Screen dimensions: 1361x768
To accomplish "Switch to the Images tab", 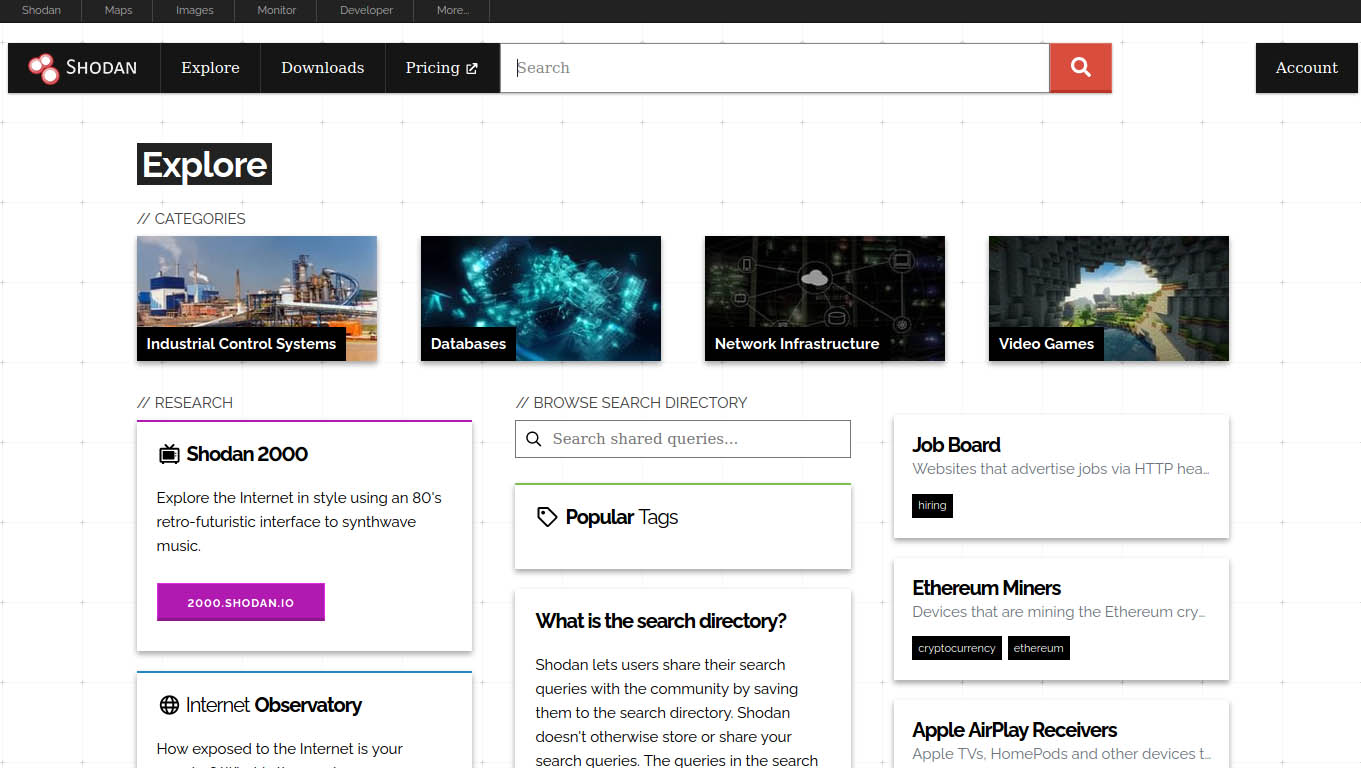I will click(x=194, y=10).
